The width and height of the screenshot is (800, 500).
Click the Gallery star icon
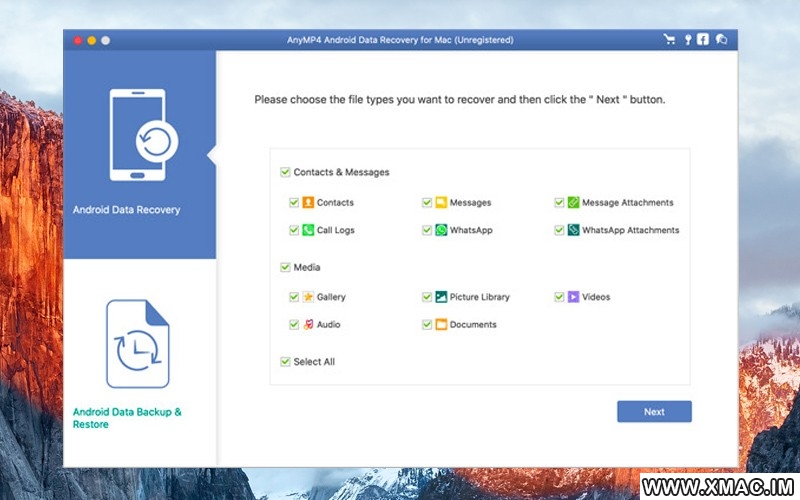pos(308,297)
